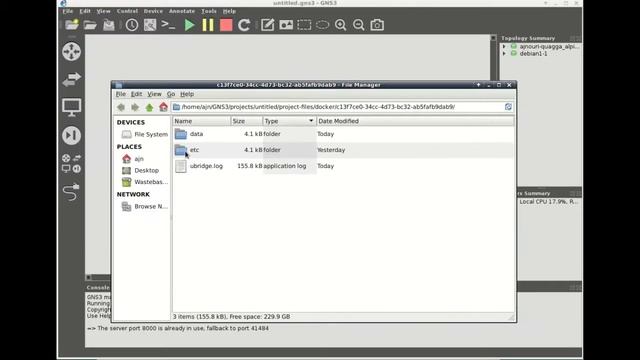Open File Manager Help menu
This screenshot has height=360, width=640.
[187, 94]
